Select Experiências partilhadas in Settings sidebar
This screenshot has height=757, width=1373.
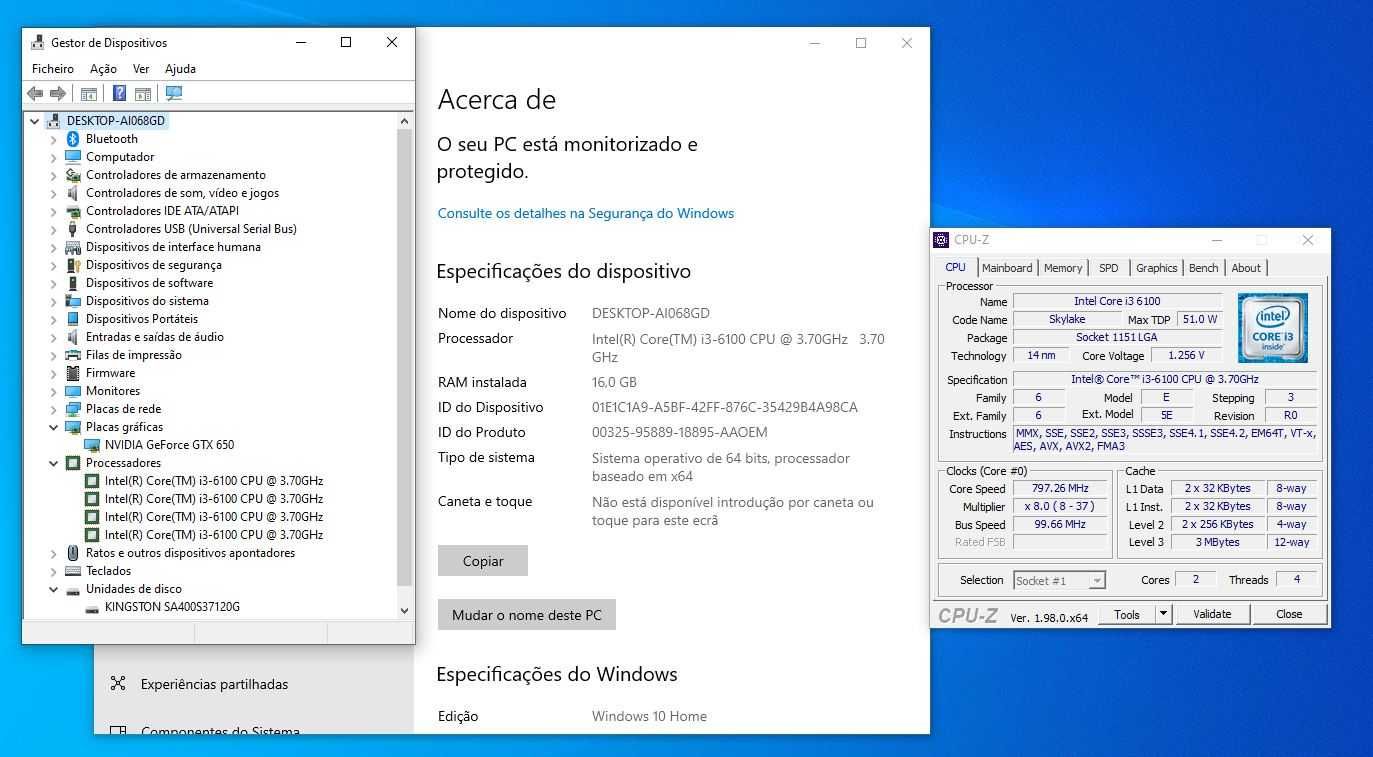[x=214, y=684]
